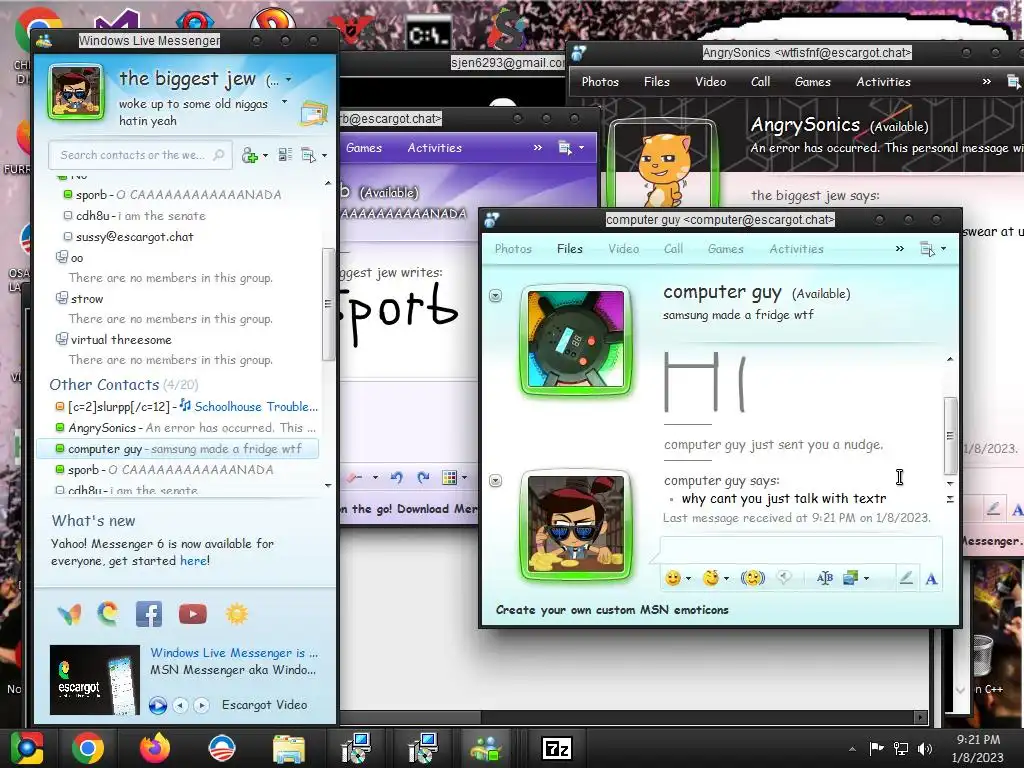Switch to text typing mode in computer guy chat
The image size is (1024, 768).
click(931, 578)
